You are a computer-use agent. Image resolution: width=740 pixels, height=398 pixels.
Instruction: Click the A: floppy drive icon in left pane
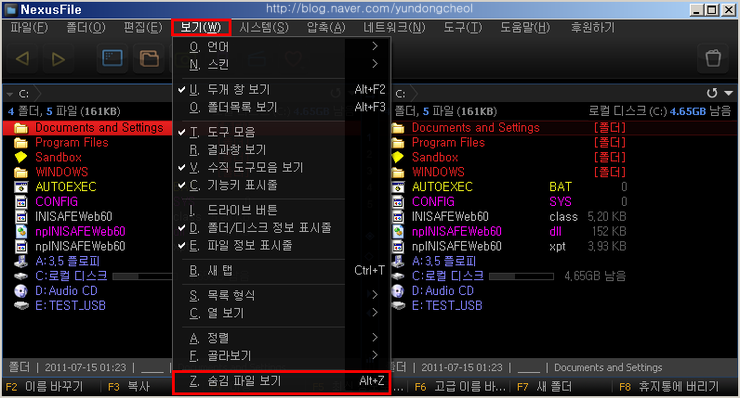point(21,261)
